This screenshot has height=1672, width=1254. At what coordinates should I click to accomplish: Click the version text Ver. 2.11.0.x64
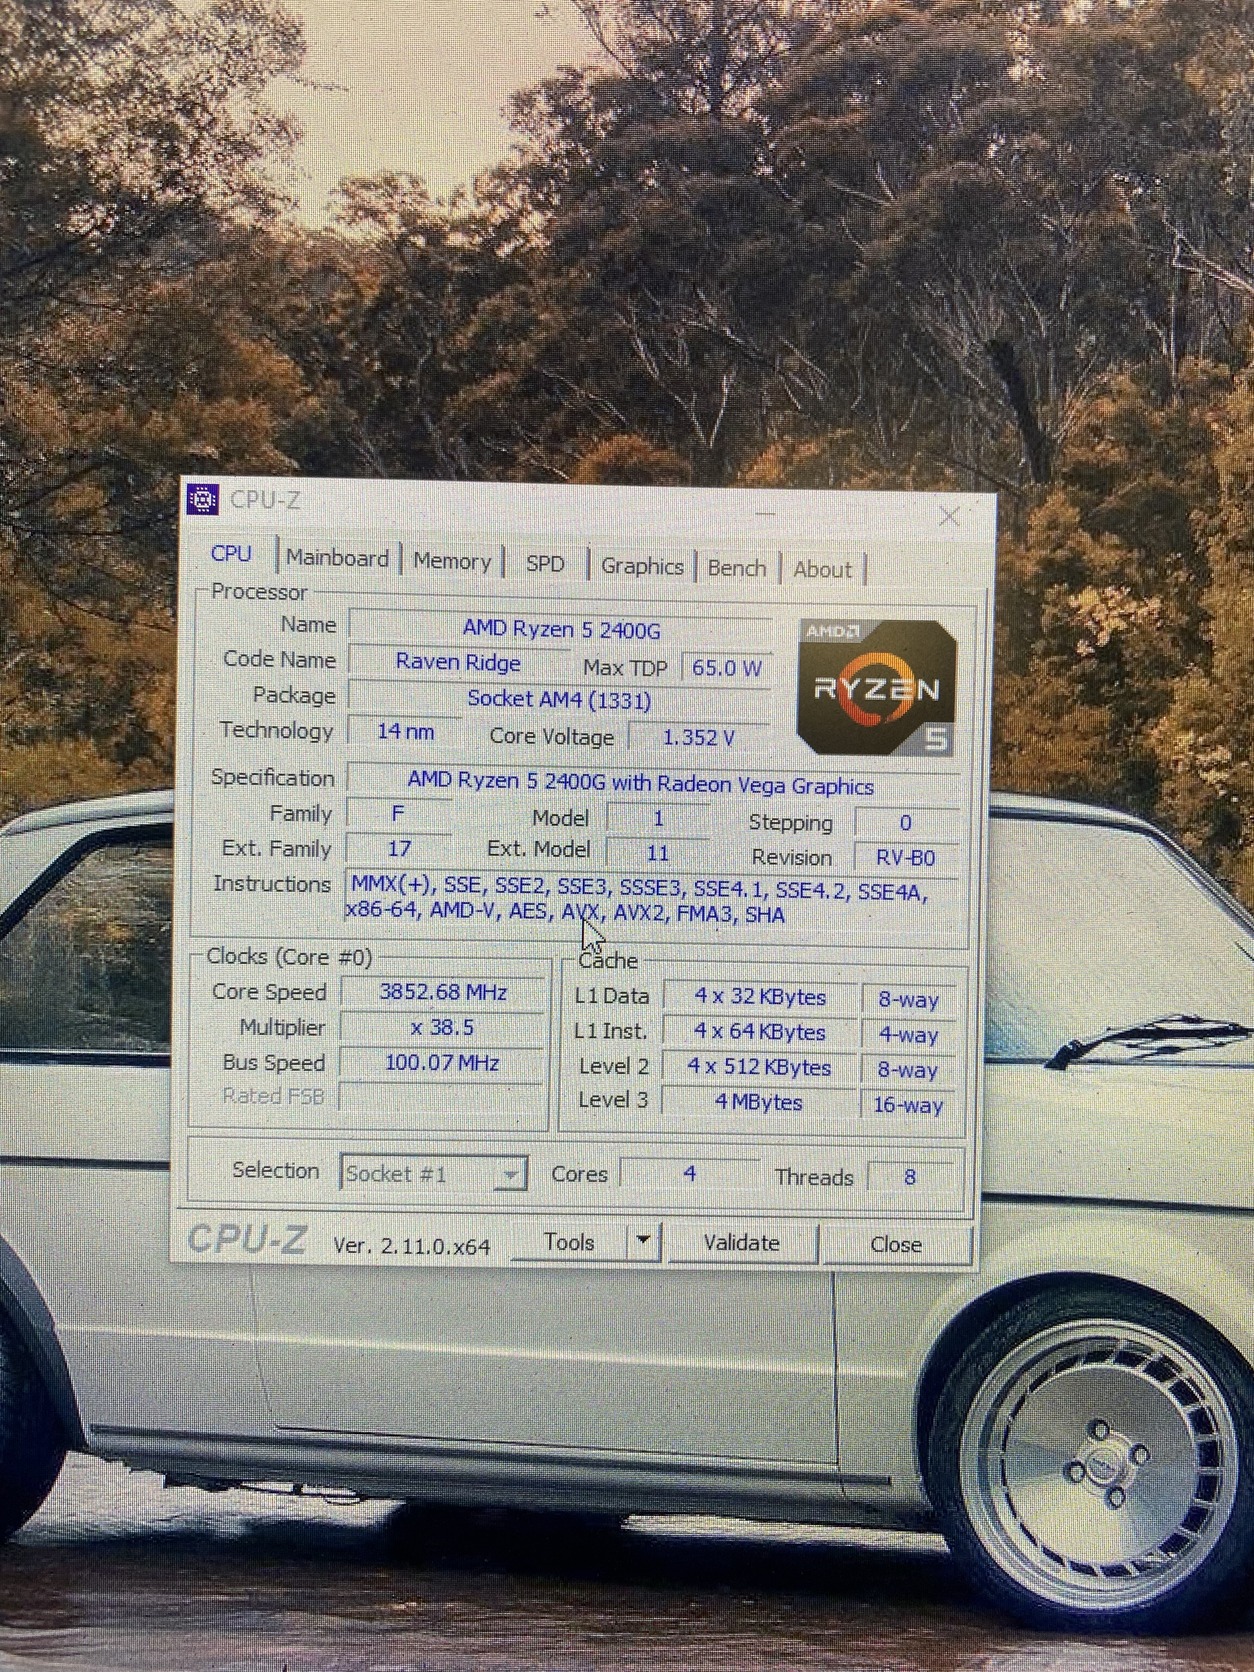coord(412,1246)
